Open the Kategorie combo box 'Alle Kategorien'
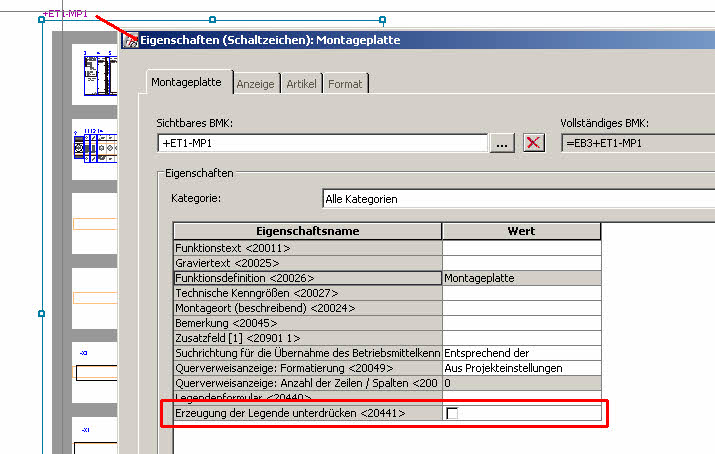The height and width of the screenshot is (454, 715). pyautogui.click(x=518, y=199)
